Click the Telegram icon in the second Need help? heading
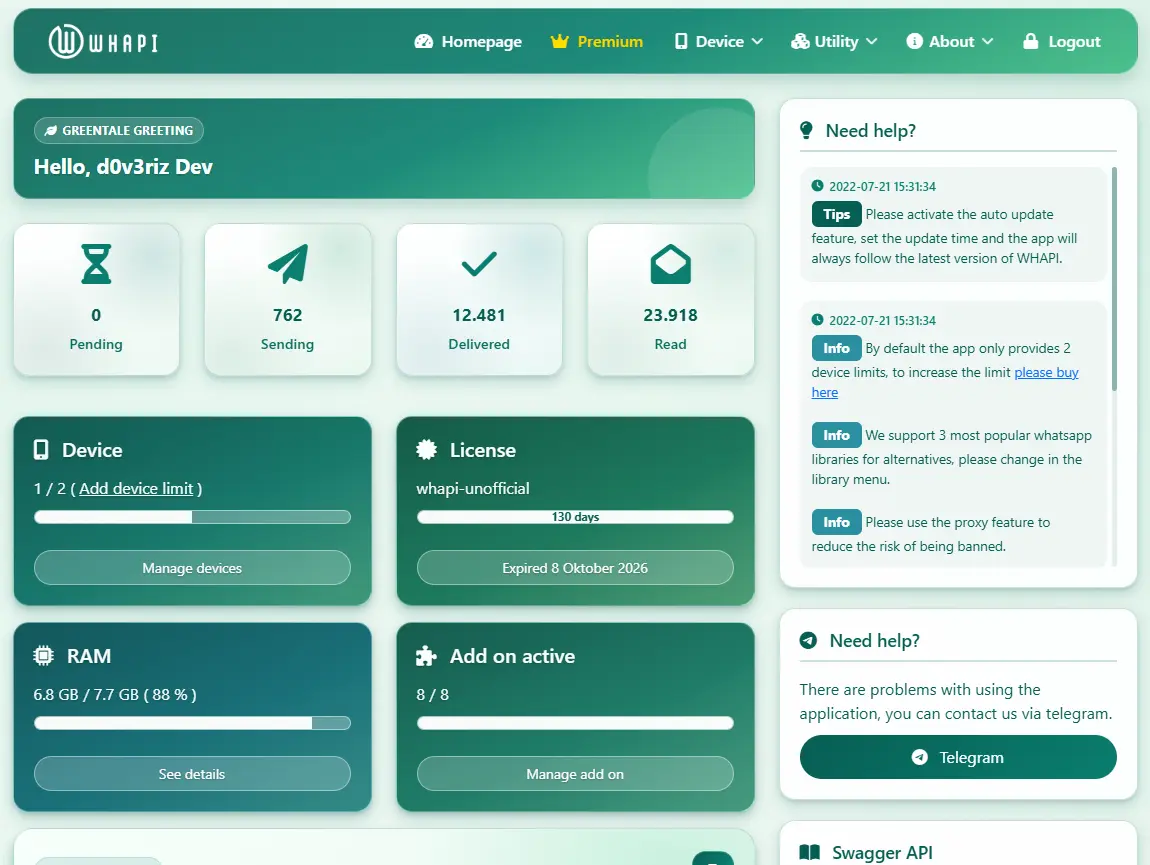 [x=808, y=640]
